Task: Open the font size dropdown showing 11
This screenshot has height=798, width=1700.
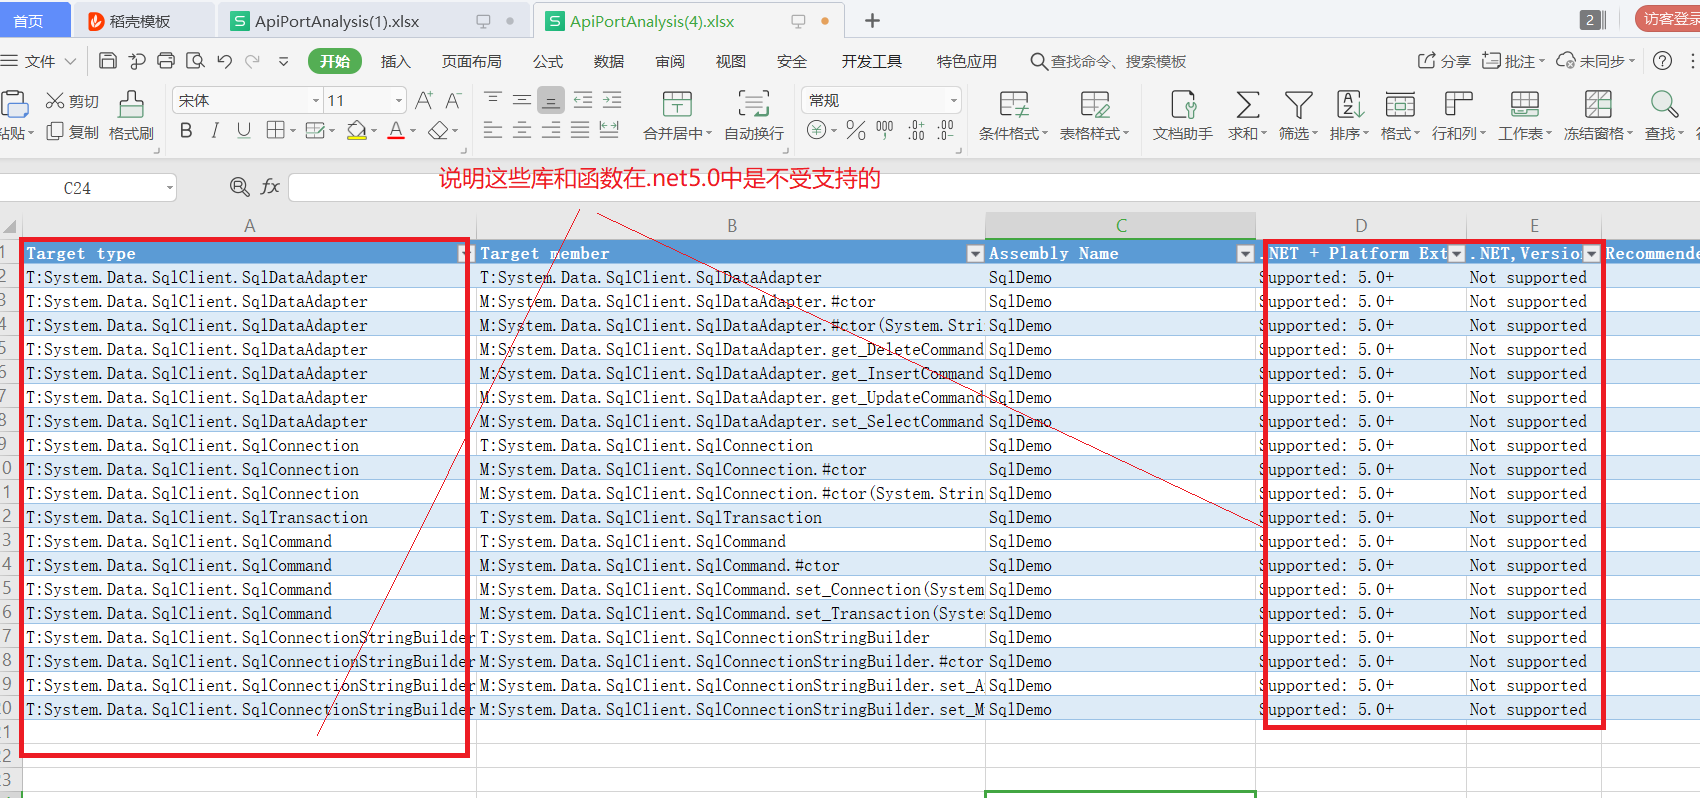Action: [x=399, y=101]
